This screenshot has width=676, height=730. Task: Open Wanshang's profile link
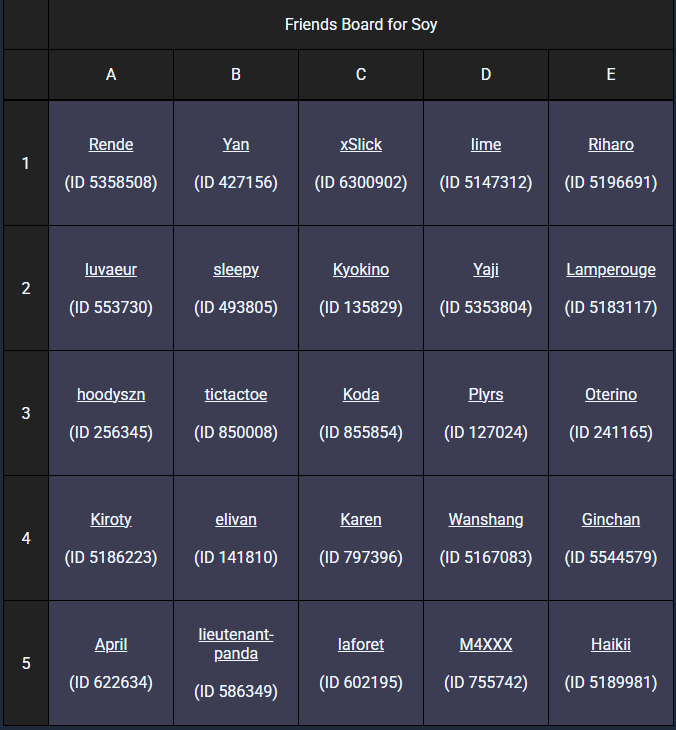click(486, 520)
